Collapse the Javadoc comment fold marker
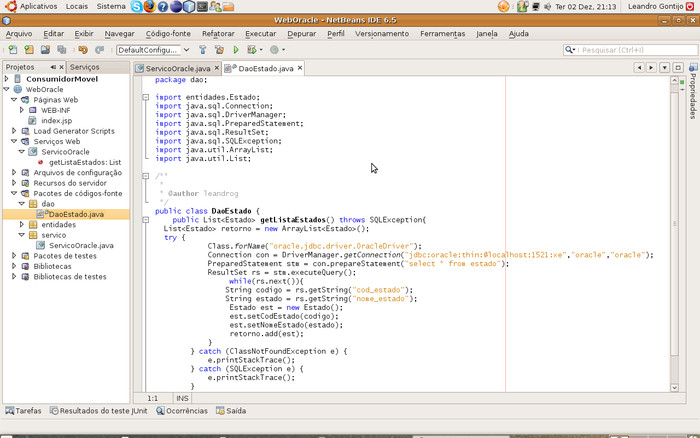This screenshot has height=438, width=700. 146,176
